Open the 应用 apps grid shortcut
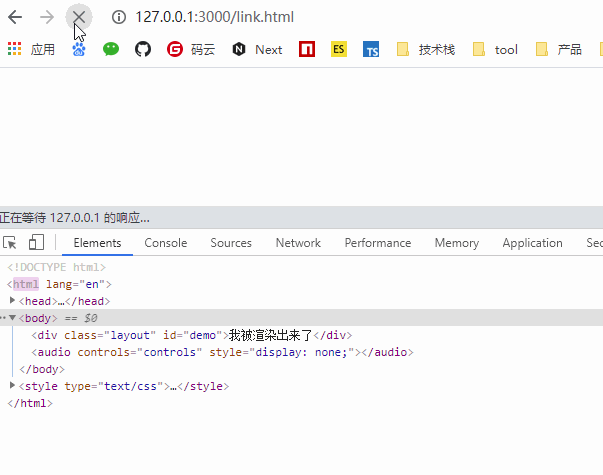This screenshot has height=475, width=603. coord(31,49)
